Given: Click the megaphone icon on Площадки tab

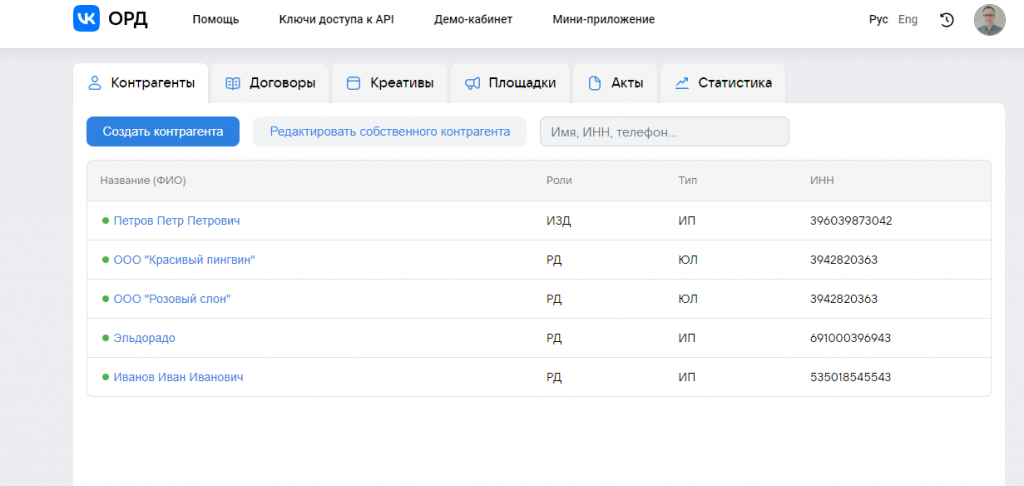Looking at the screenshot, I should (473, 83).
